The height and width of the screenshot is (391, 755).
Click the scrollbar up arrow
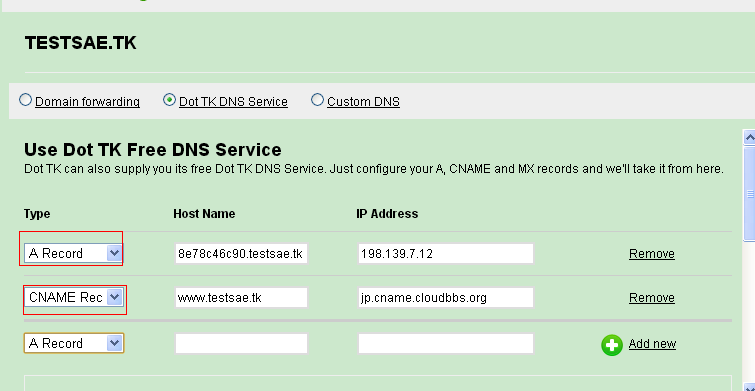pos(749,137)
